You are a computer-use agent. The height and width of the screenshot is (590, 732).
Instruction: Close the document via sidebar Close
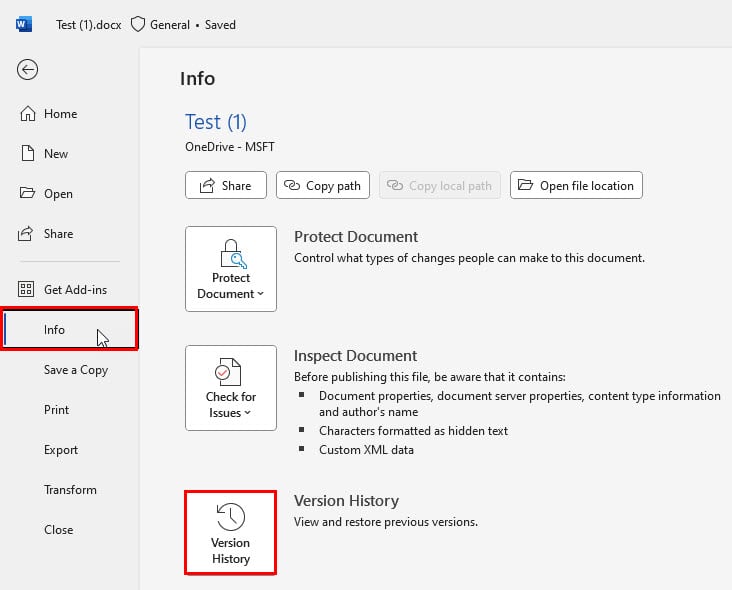pos(58,530)
